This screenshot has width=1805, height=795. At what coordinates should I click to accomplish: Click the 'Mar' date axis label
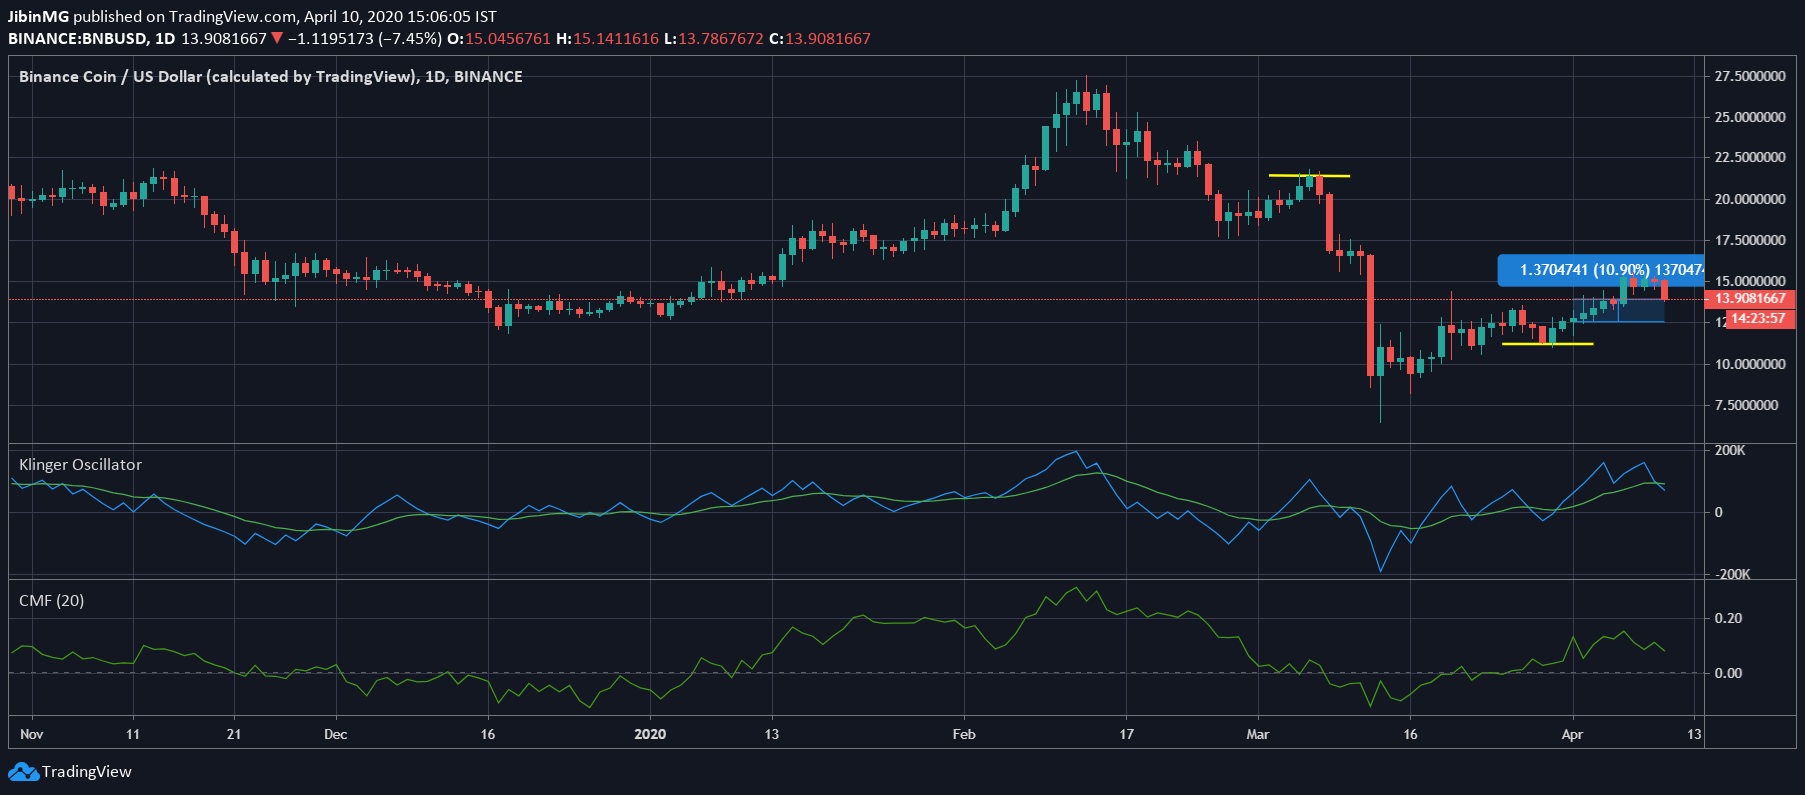[x=1258, y=735]
